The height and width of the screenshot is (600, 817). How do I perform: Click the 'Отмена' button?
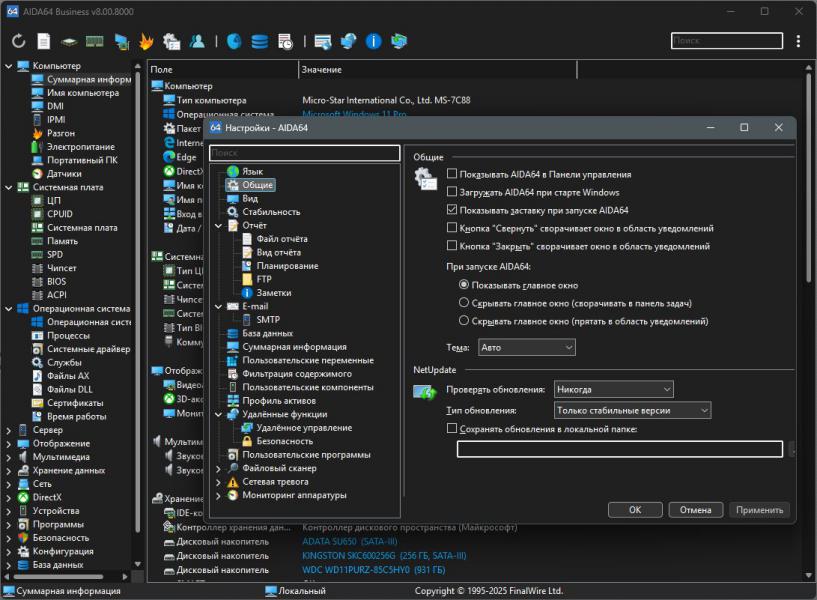[x=696, y=509]
